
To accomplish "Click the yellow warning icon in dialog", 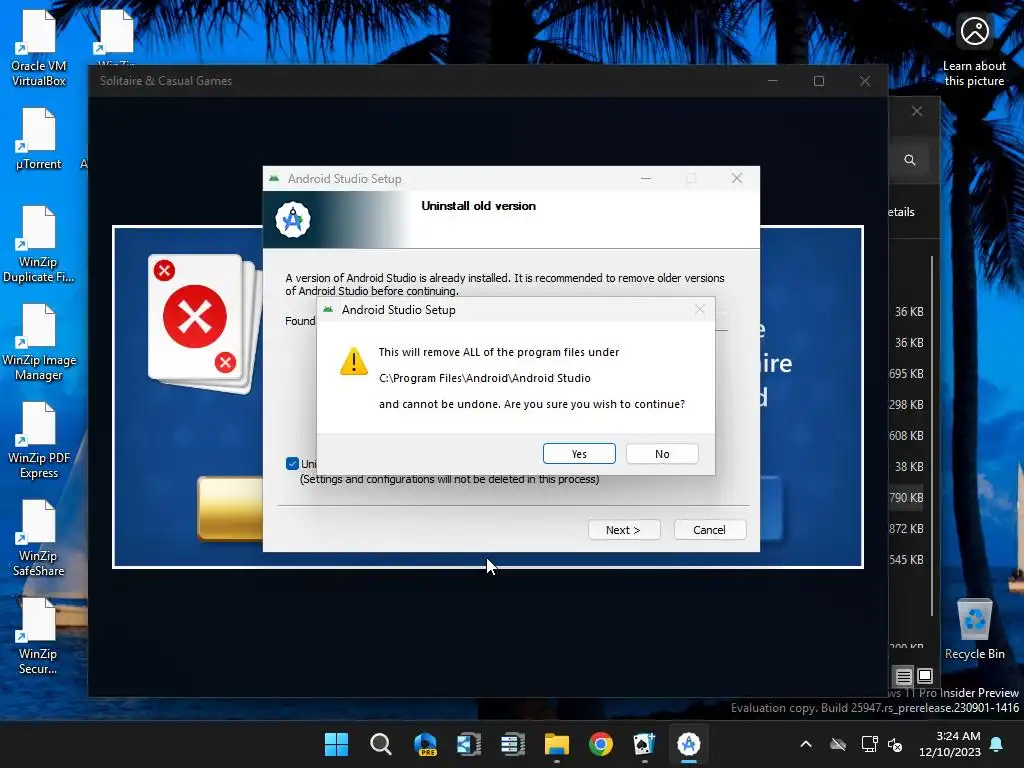I will [x=354, y=361].
